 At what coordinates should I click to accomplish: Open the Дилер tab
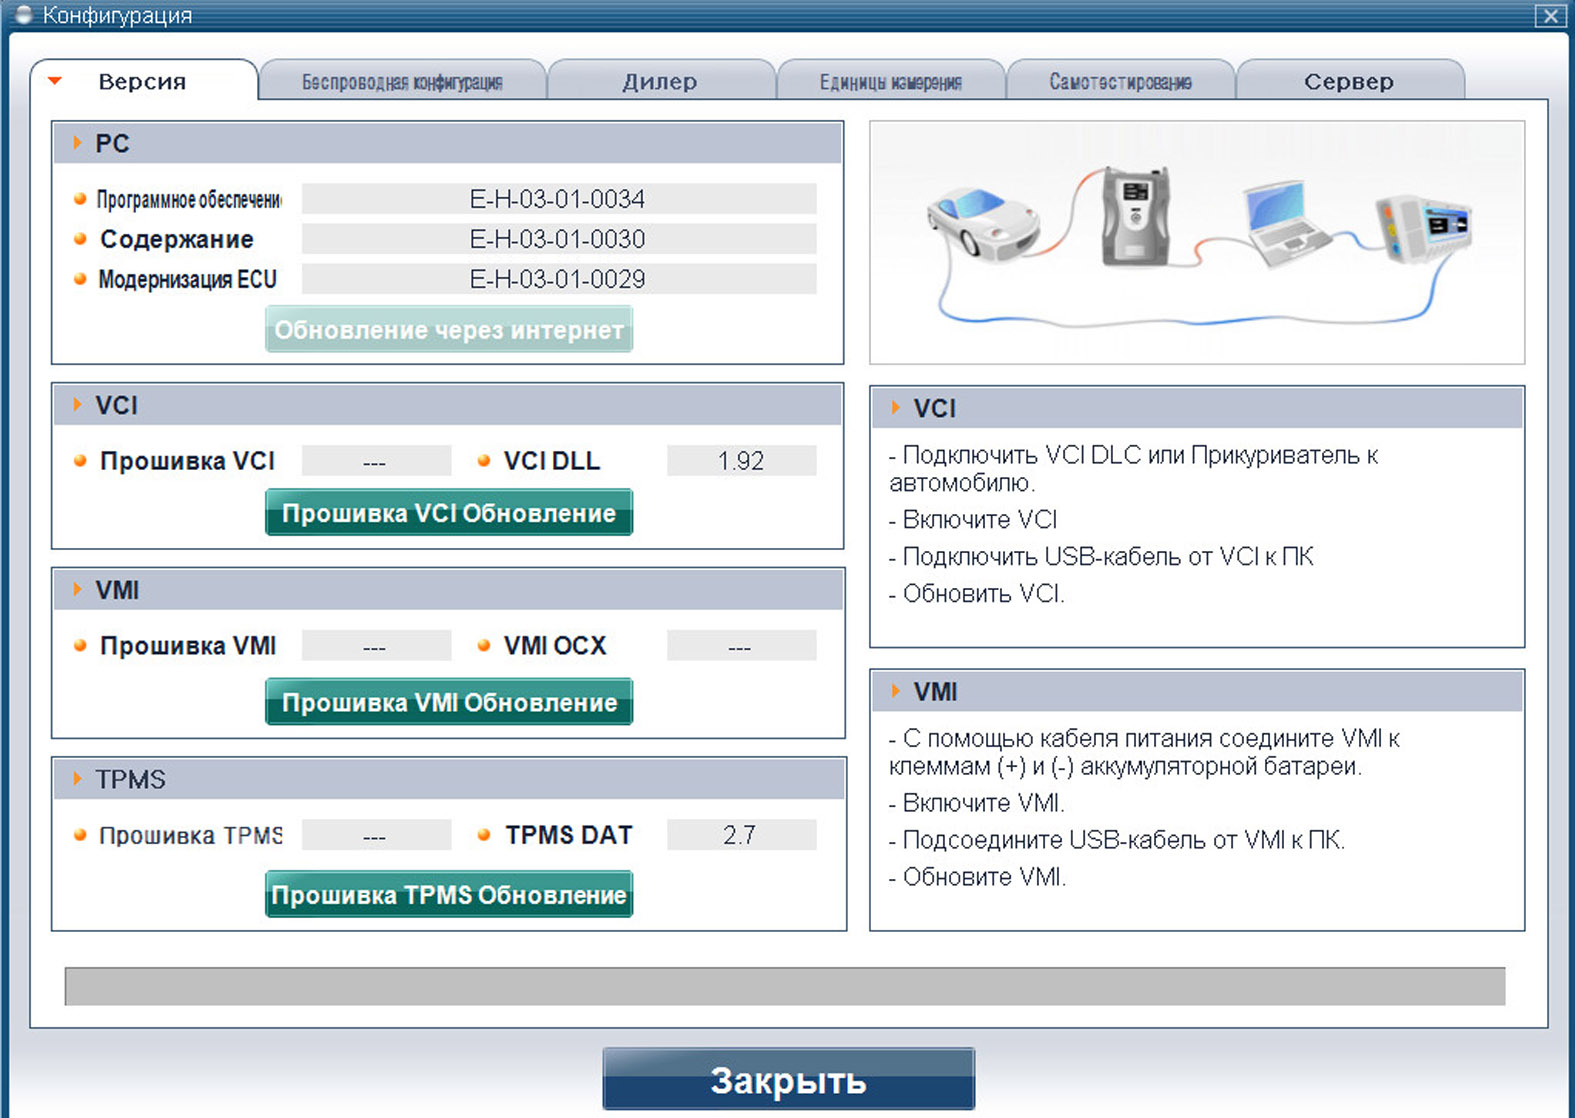[x=660, y=82]
